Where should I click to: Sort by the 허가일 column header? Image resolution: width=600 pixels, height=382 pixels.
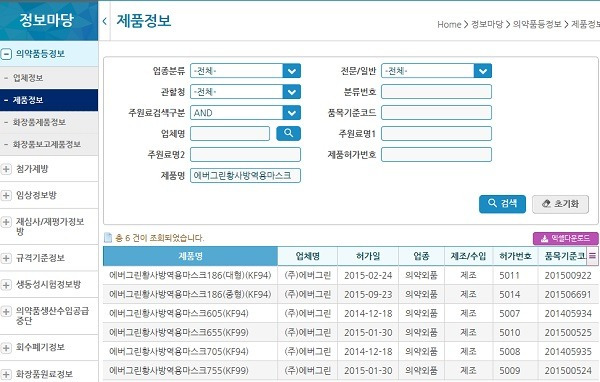[368, 256]
